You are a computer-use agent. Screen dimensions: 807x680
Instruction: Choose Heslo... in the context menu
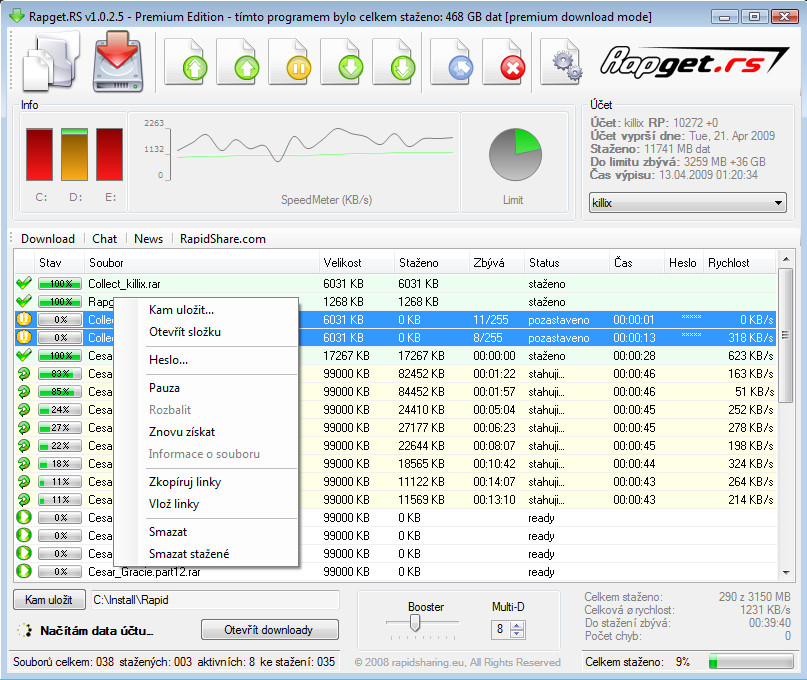click(x=168, y=360)
